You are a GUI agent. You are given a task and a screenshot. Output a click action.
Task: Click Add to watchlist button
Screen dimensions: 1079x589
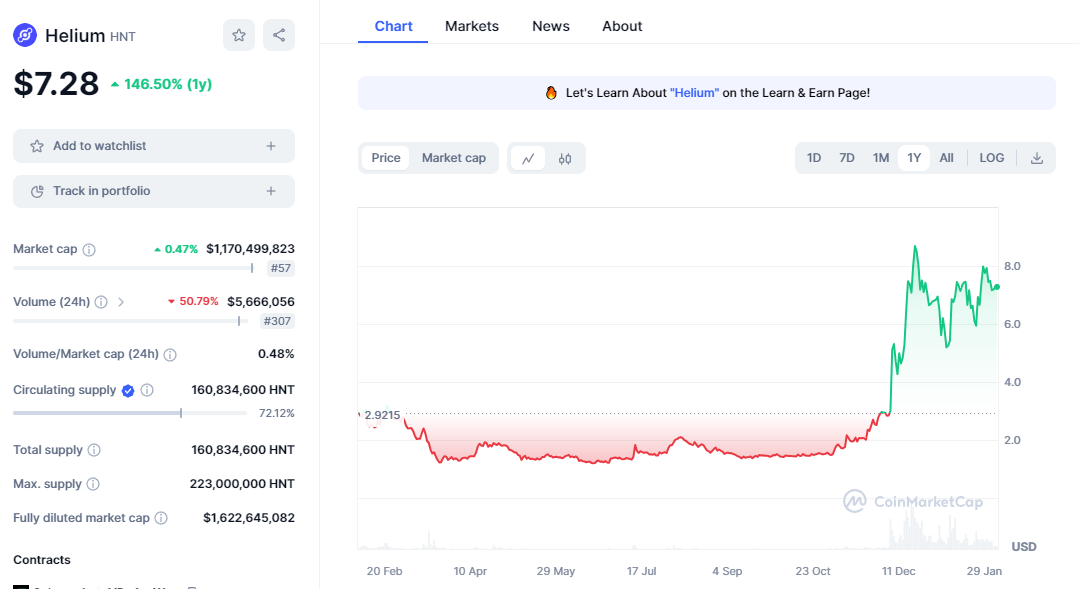click(x=154, y=146)
